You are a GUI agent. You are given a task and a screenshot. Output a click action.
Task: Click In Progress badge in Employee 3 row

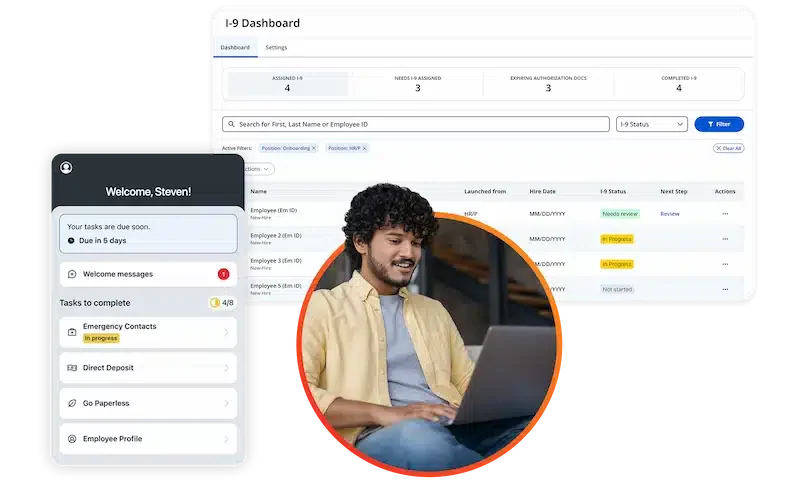pos(617,264)
